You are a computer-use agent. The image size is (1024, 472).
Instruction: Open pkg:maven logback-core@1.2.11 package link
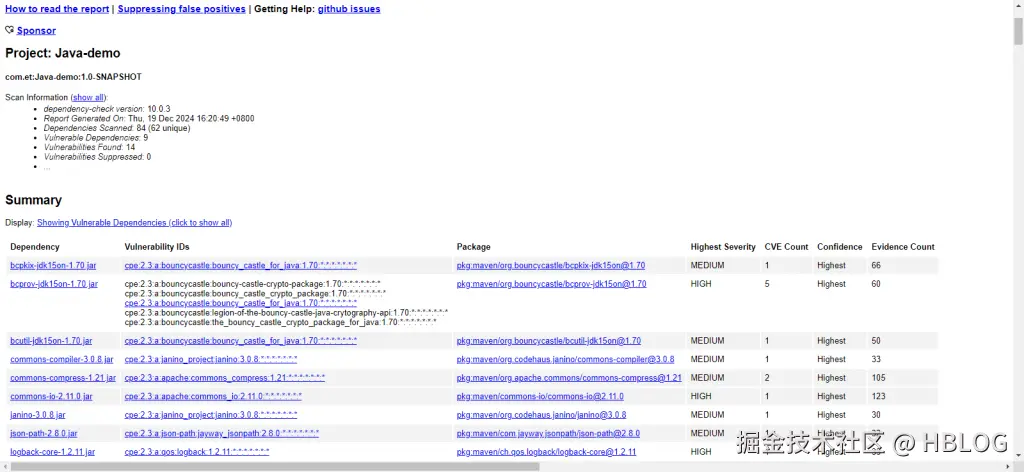click(x=547, y=452)
